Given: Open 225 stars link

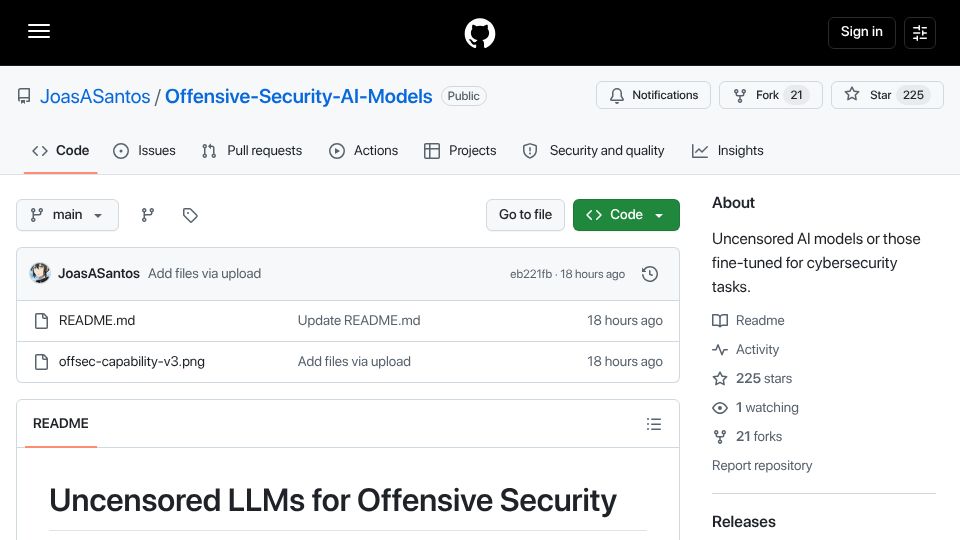Looking at the screenshot, I should 763,378.
